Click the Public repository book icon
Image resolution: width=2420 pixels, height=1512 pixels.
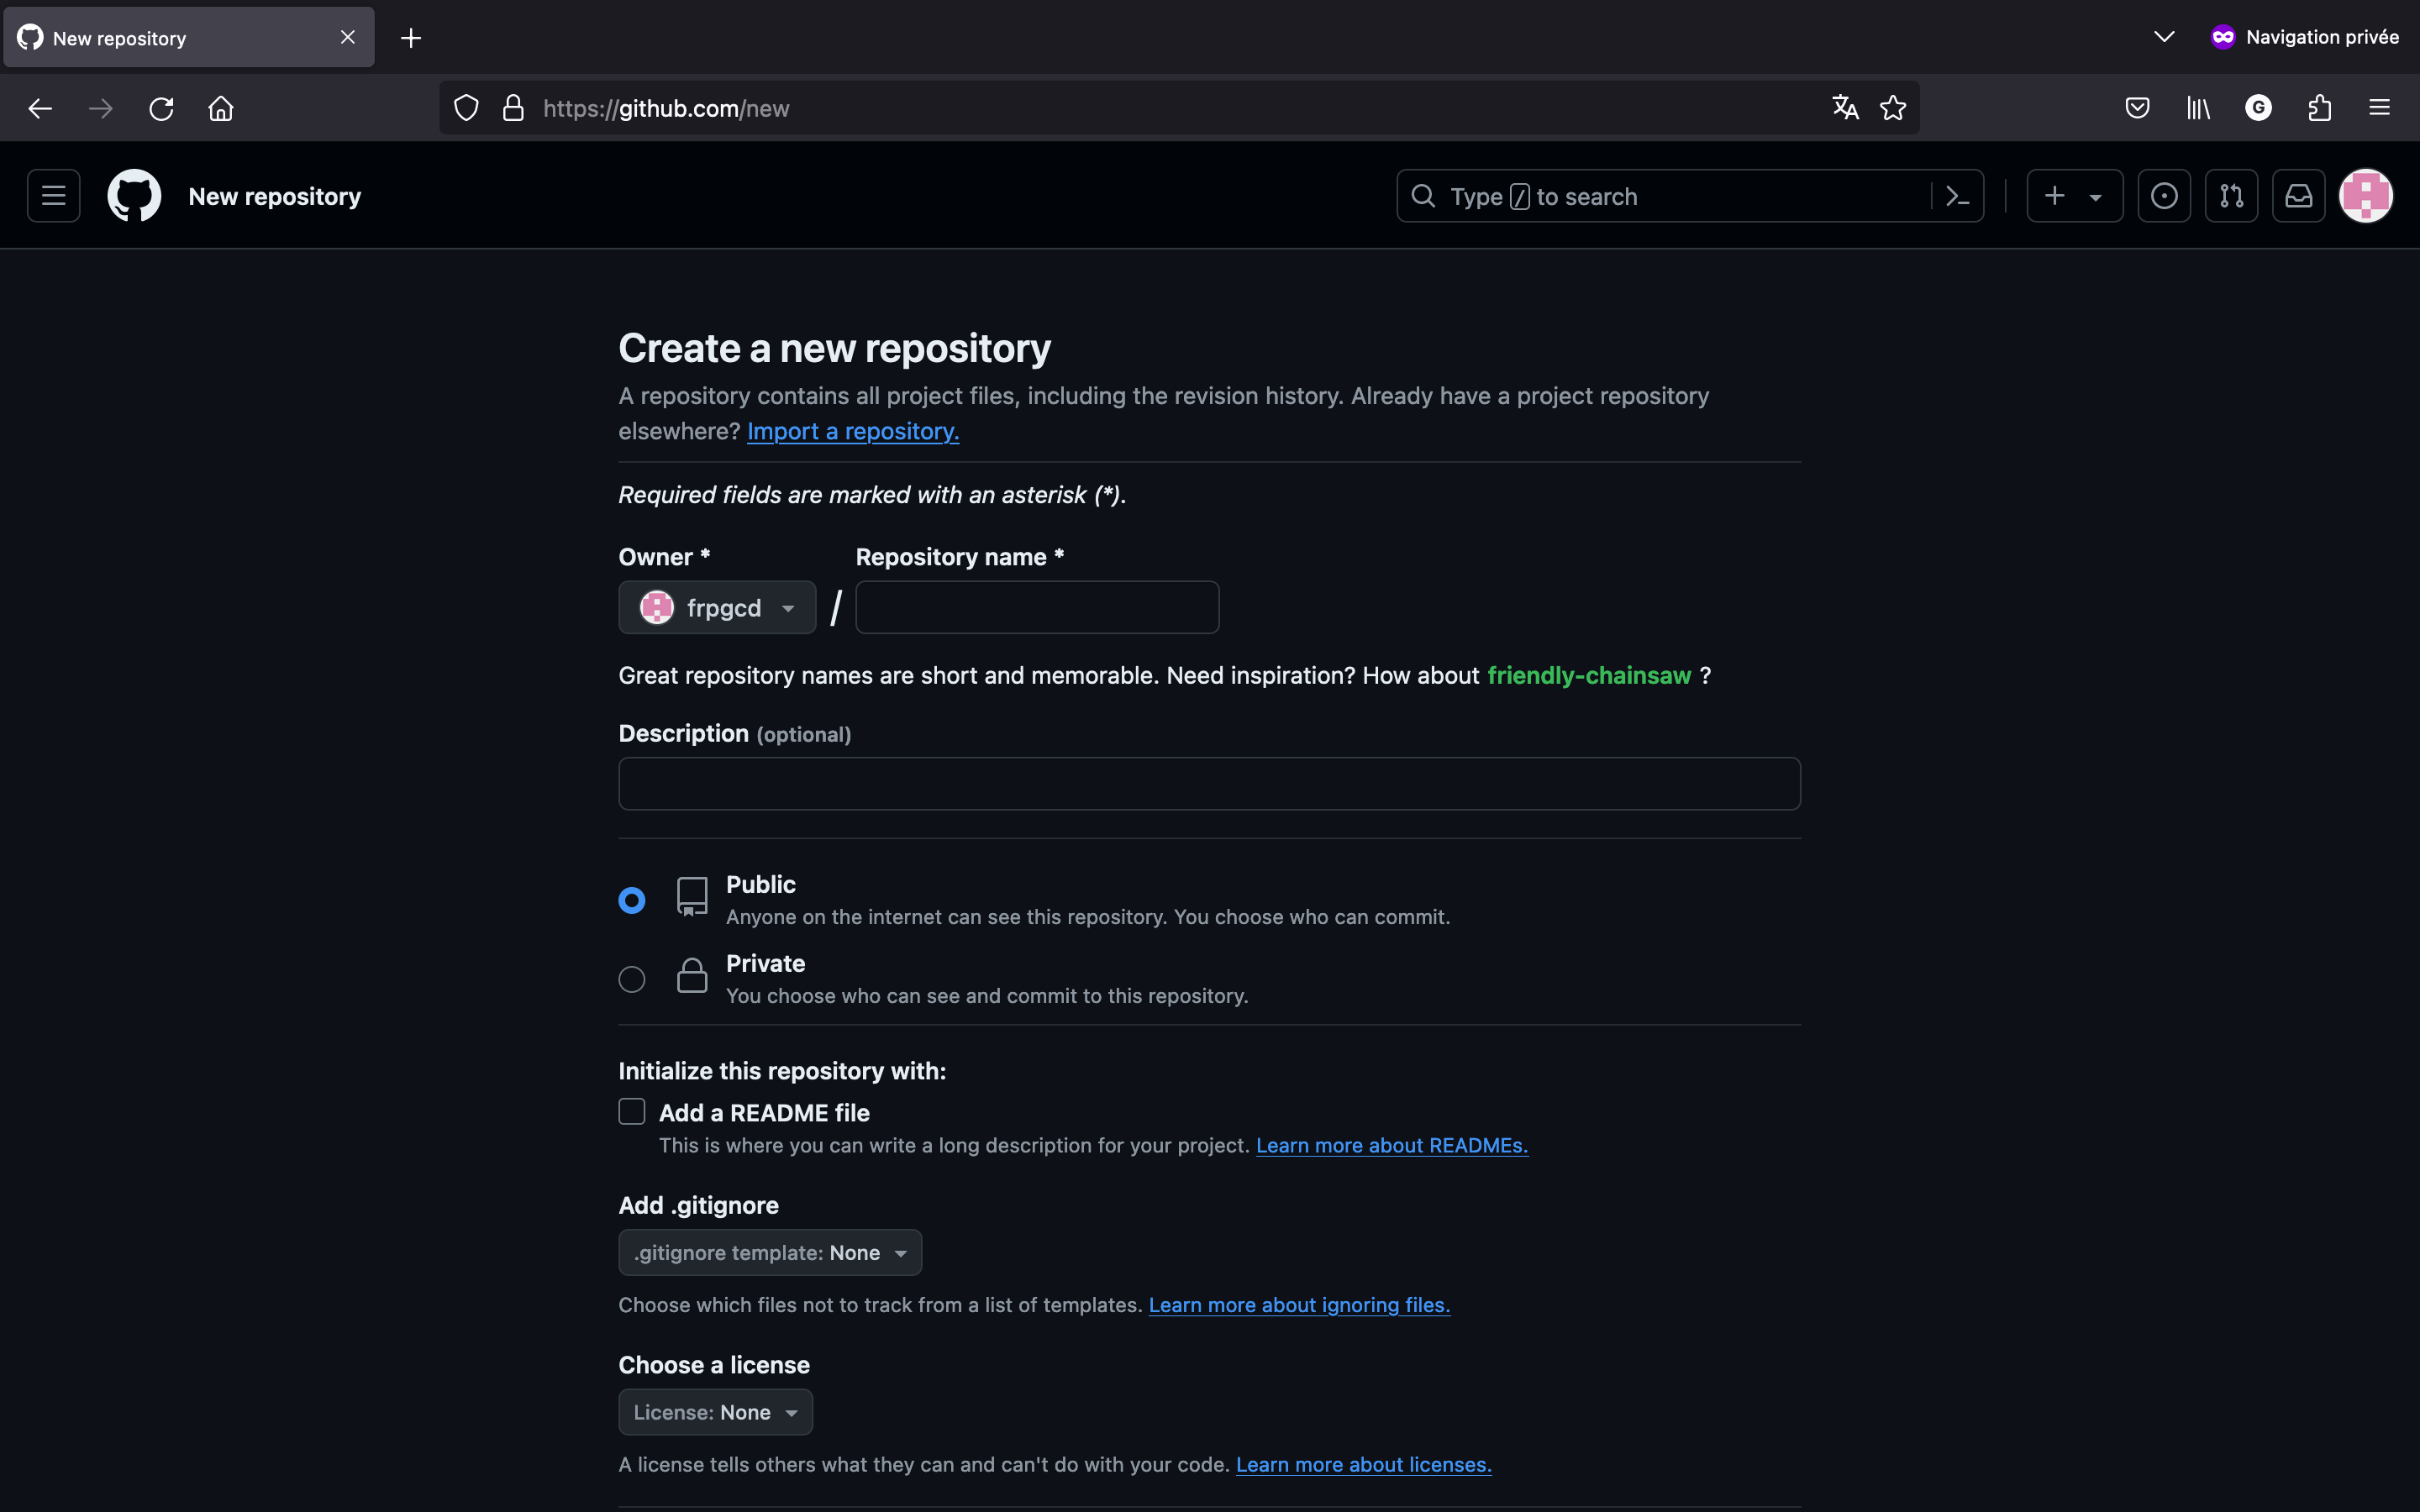692,897
